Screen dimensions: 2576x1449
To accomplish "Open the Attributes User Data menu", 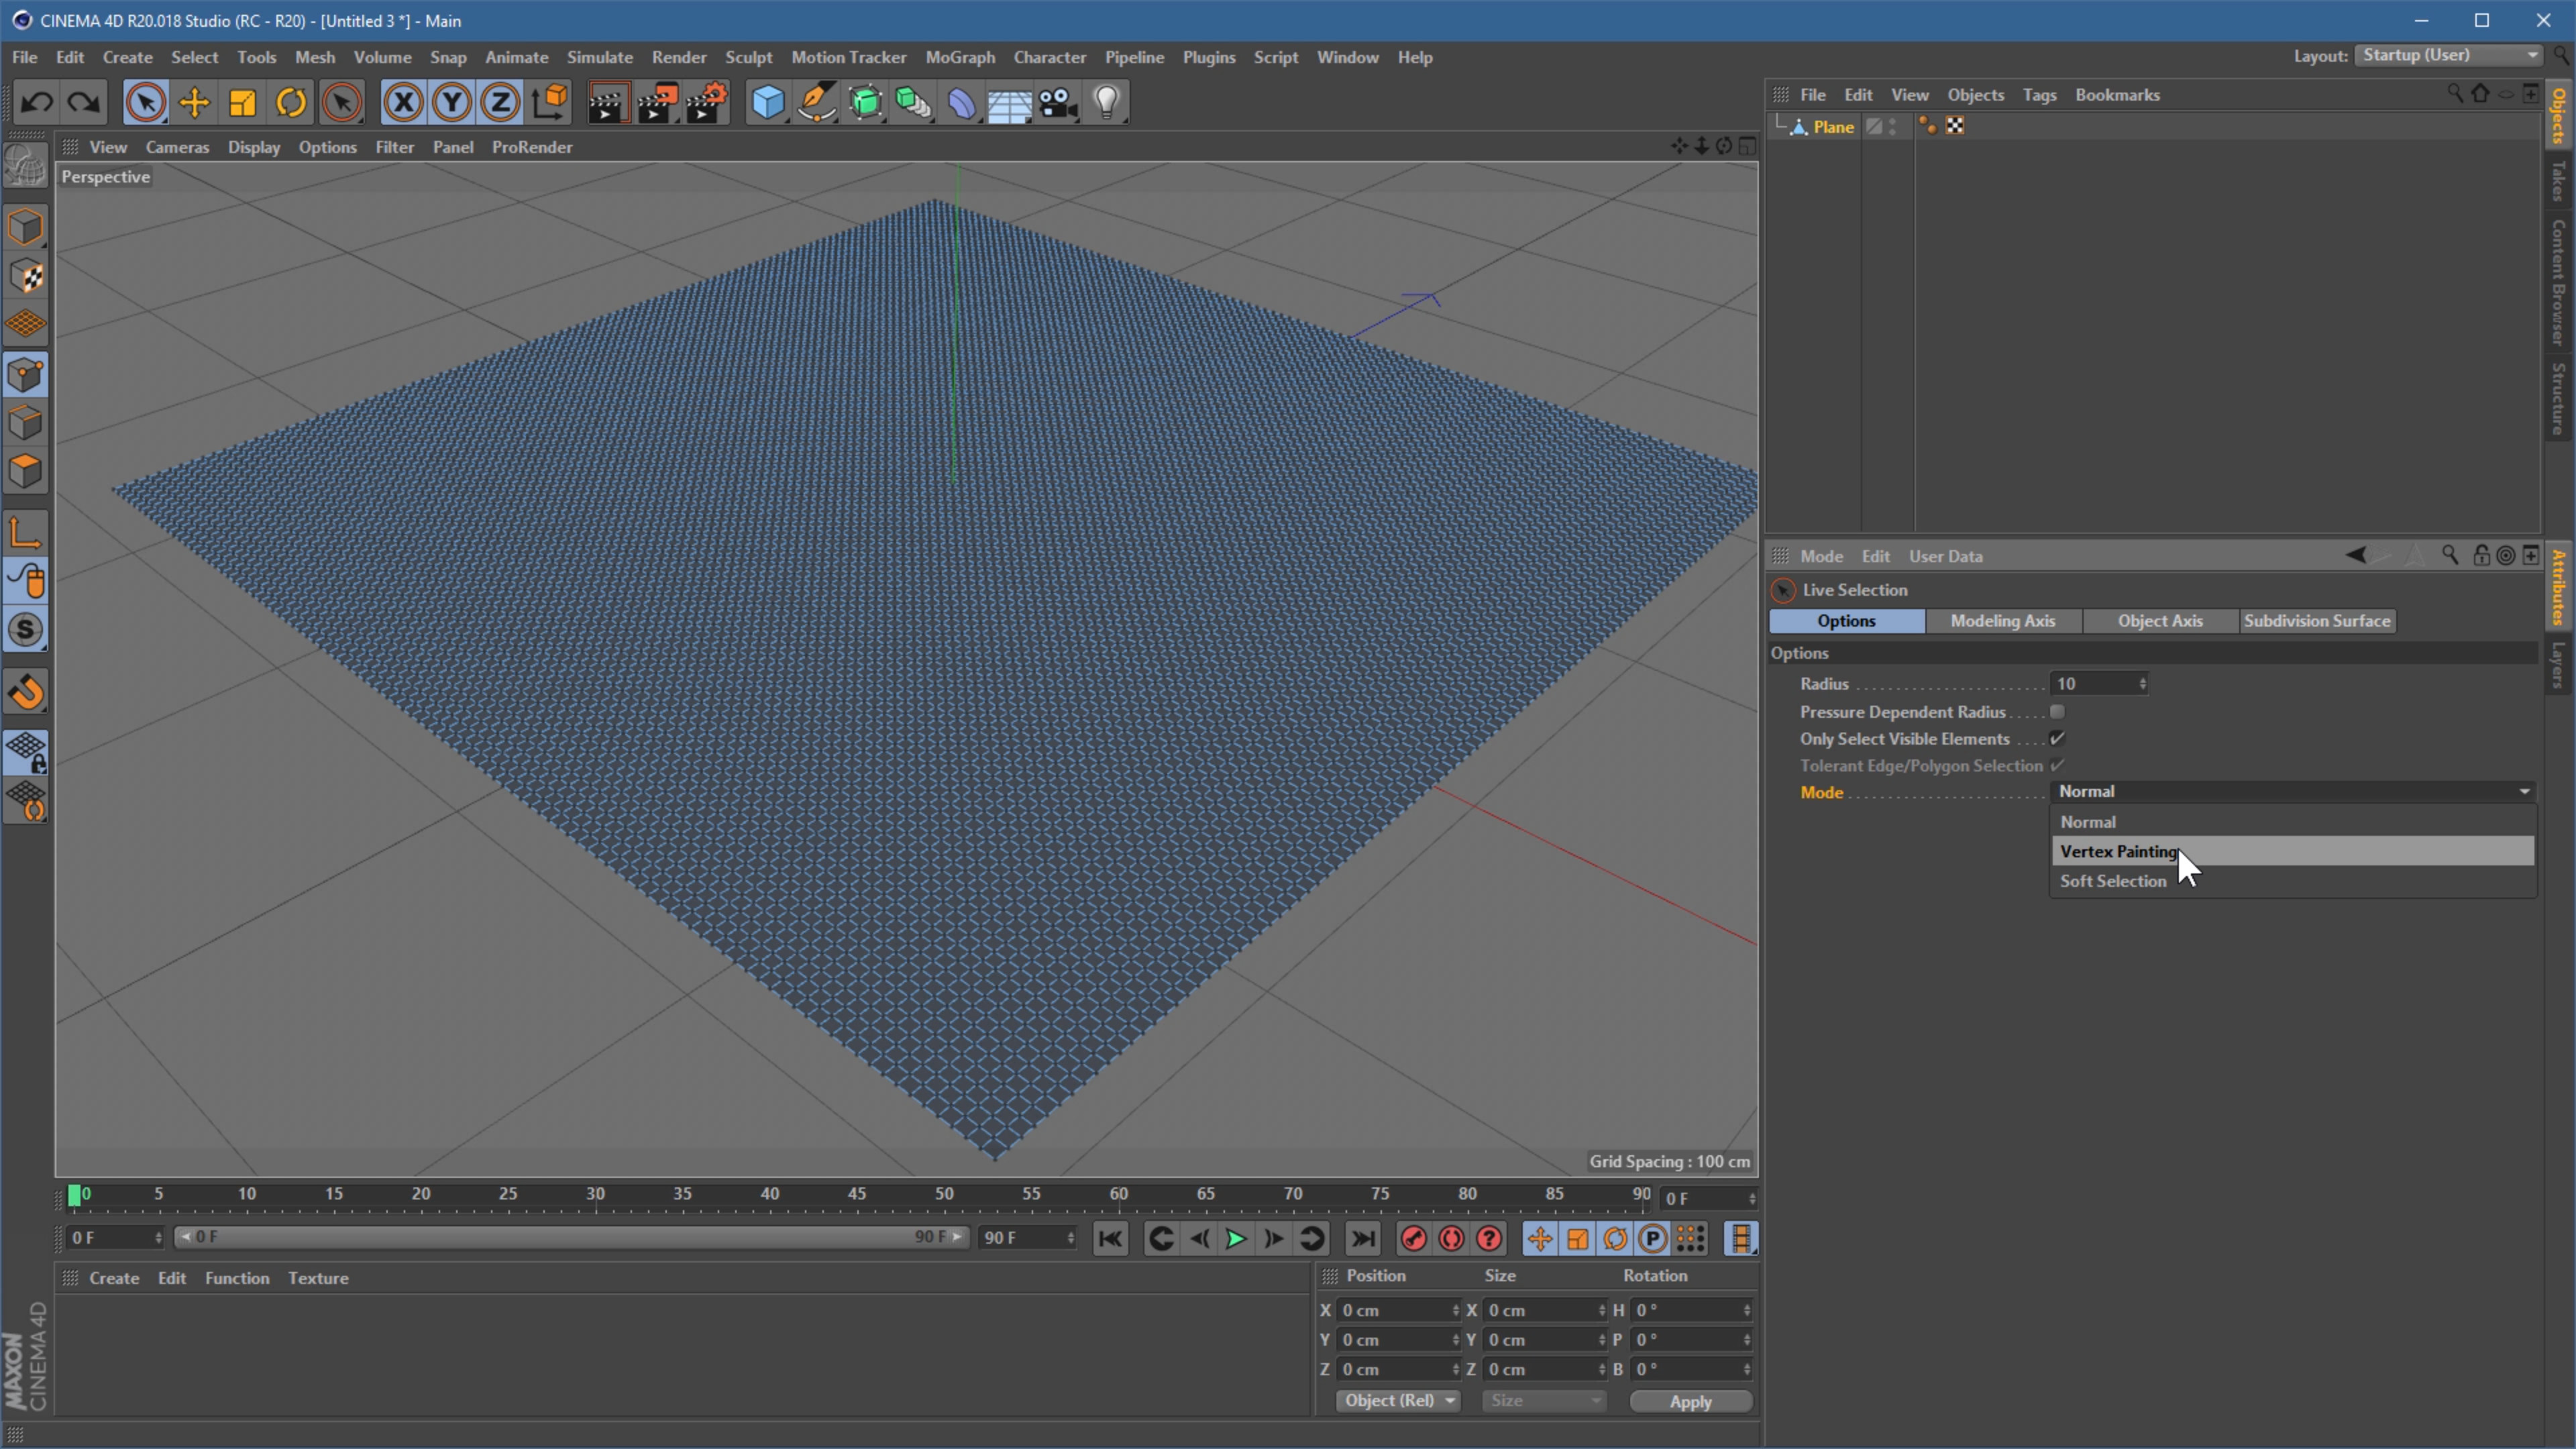I will 1945,556.
